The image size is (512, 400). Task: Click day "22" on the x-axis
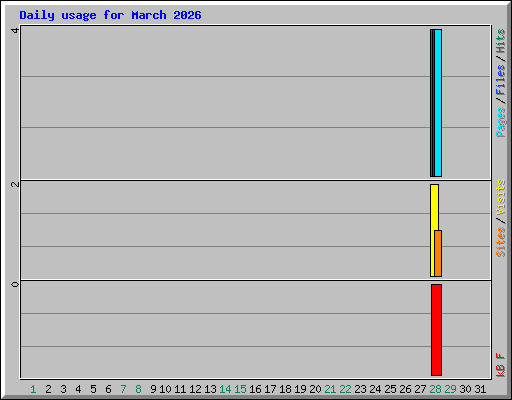[345, 389]
